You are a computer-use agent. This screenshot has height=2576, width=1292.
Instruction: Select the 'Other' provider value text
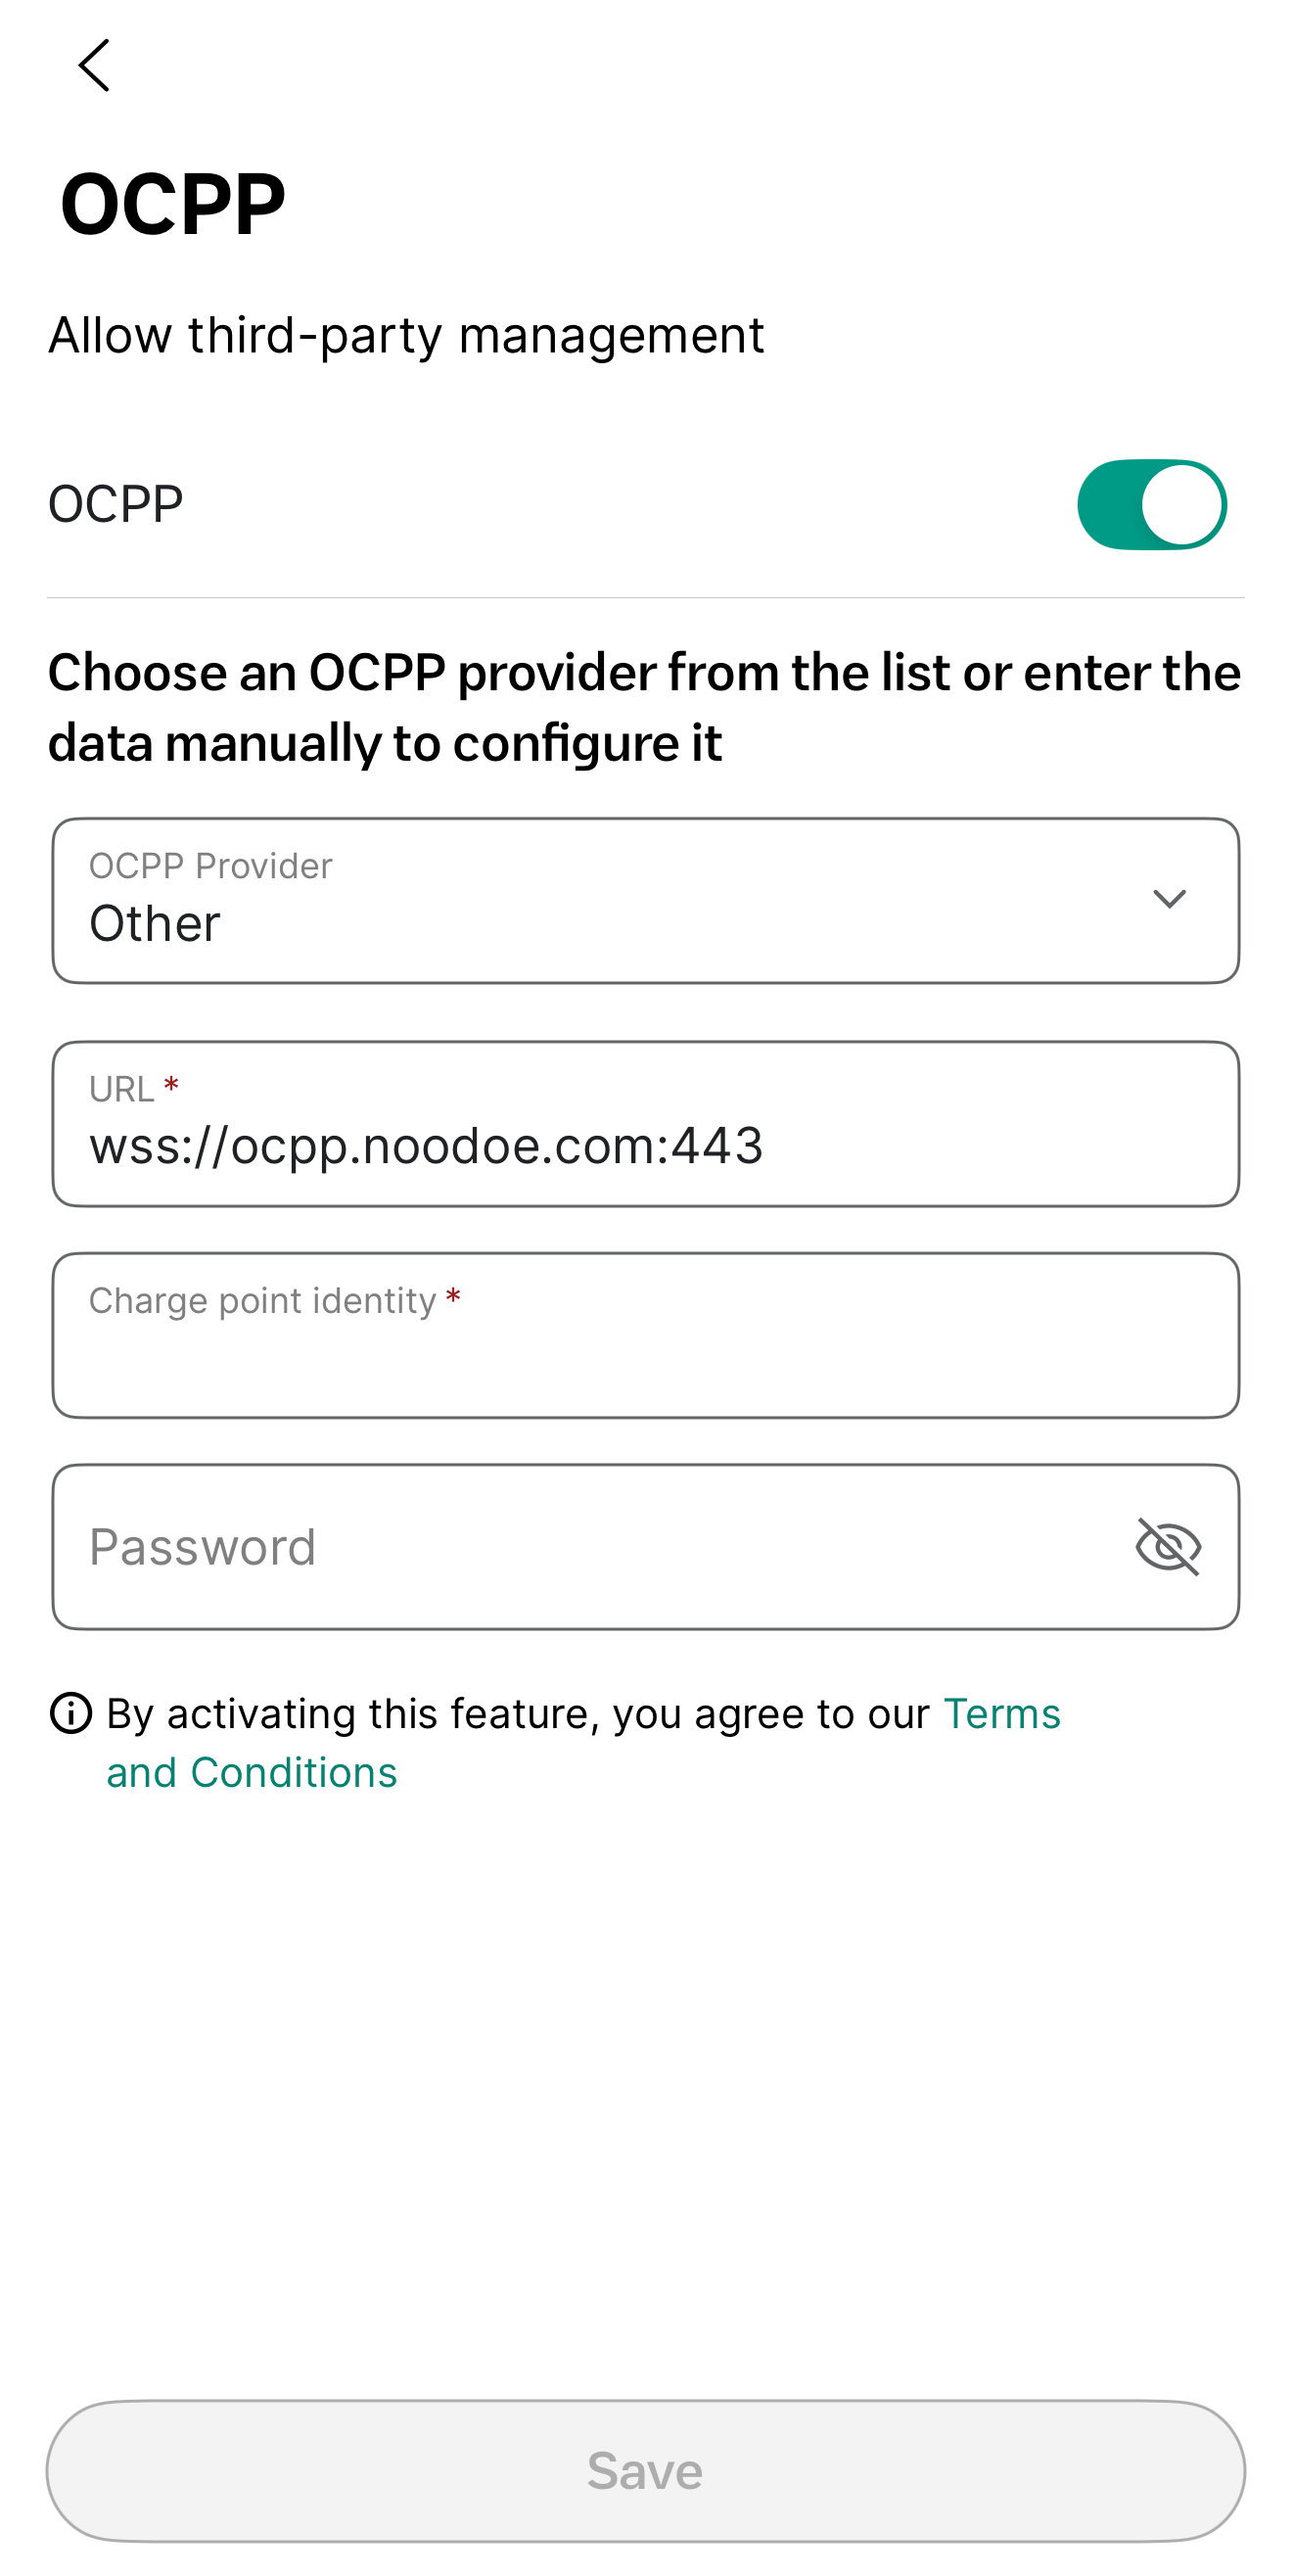[155, 923]
